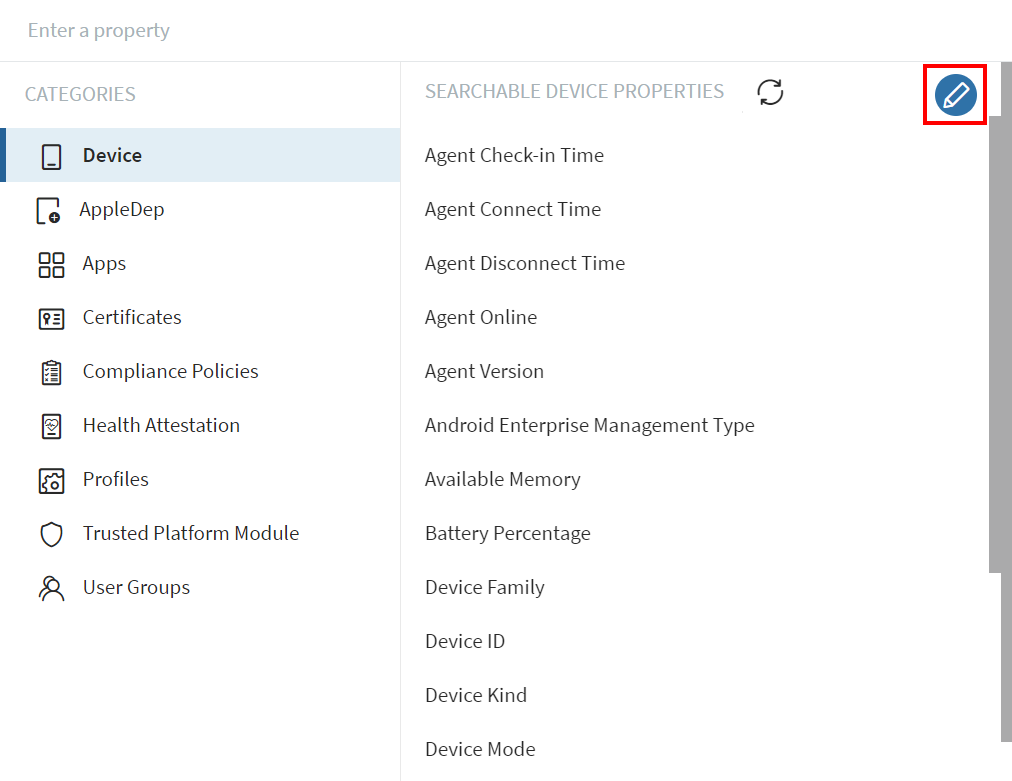1012x781 pixels.
Task: Click the Certificates category icon
Action: click(x=51, y=318)
